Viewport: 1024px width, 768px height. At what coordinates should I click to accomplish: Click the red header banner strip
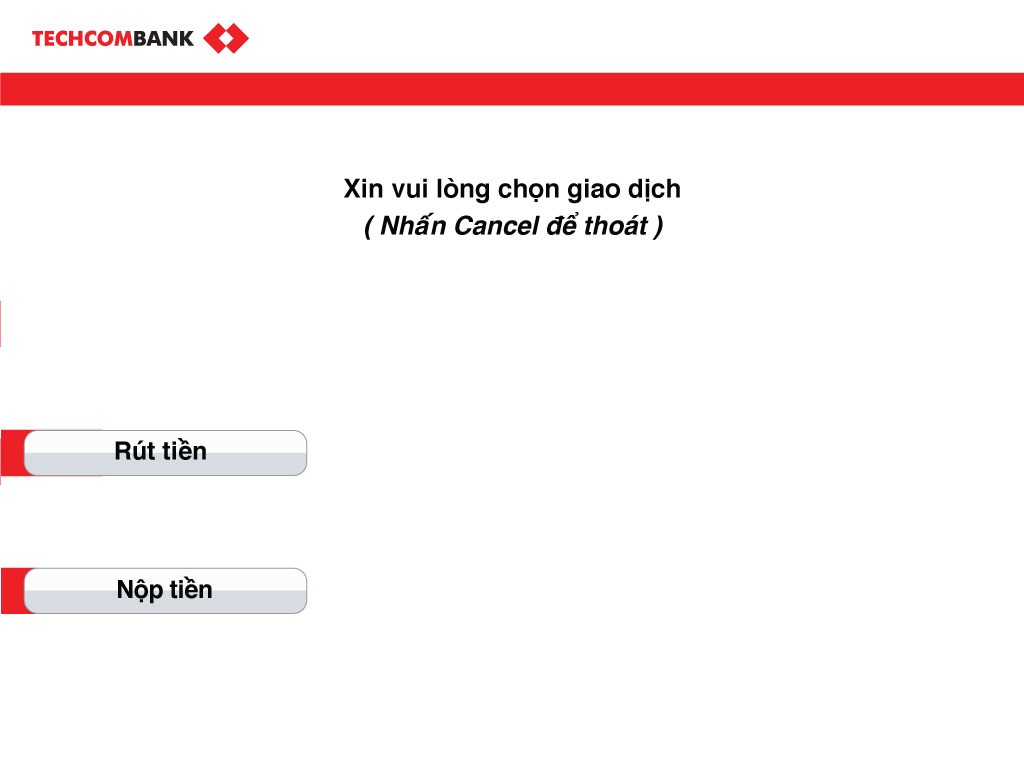pyautogui.click(x=512, y=89)
